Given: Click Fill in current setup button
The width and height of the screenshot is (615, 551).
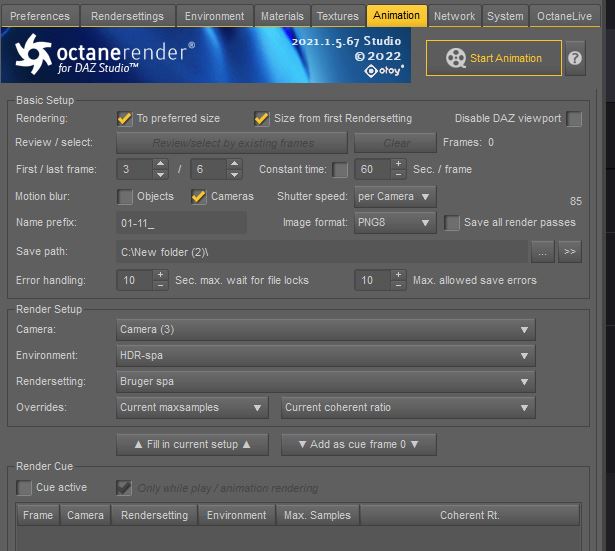Looking at the screenshot, I should click(x=192, y=444).
